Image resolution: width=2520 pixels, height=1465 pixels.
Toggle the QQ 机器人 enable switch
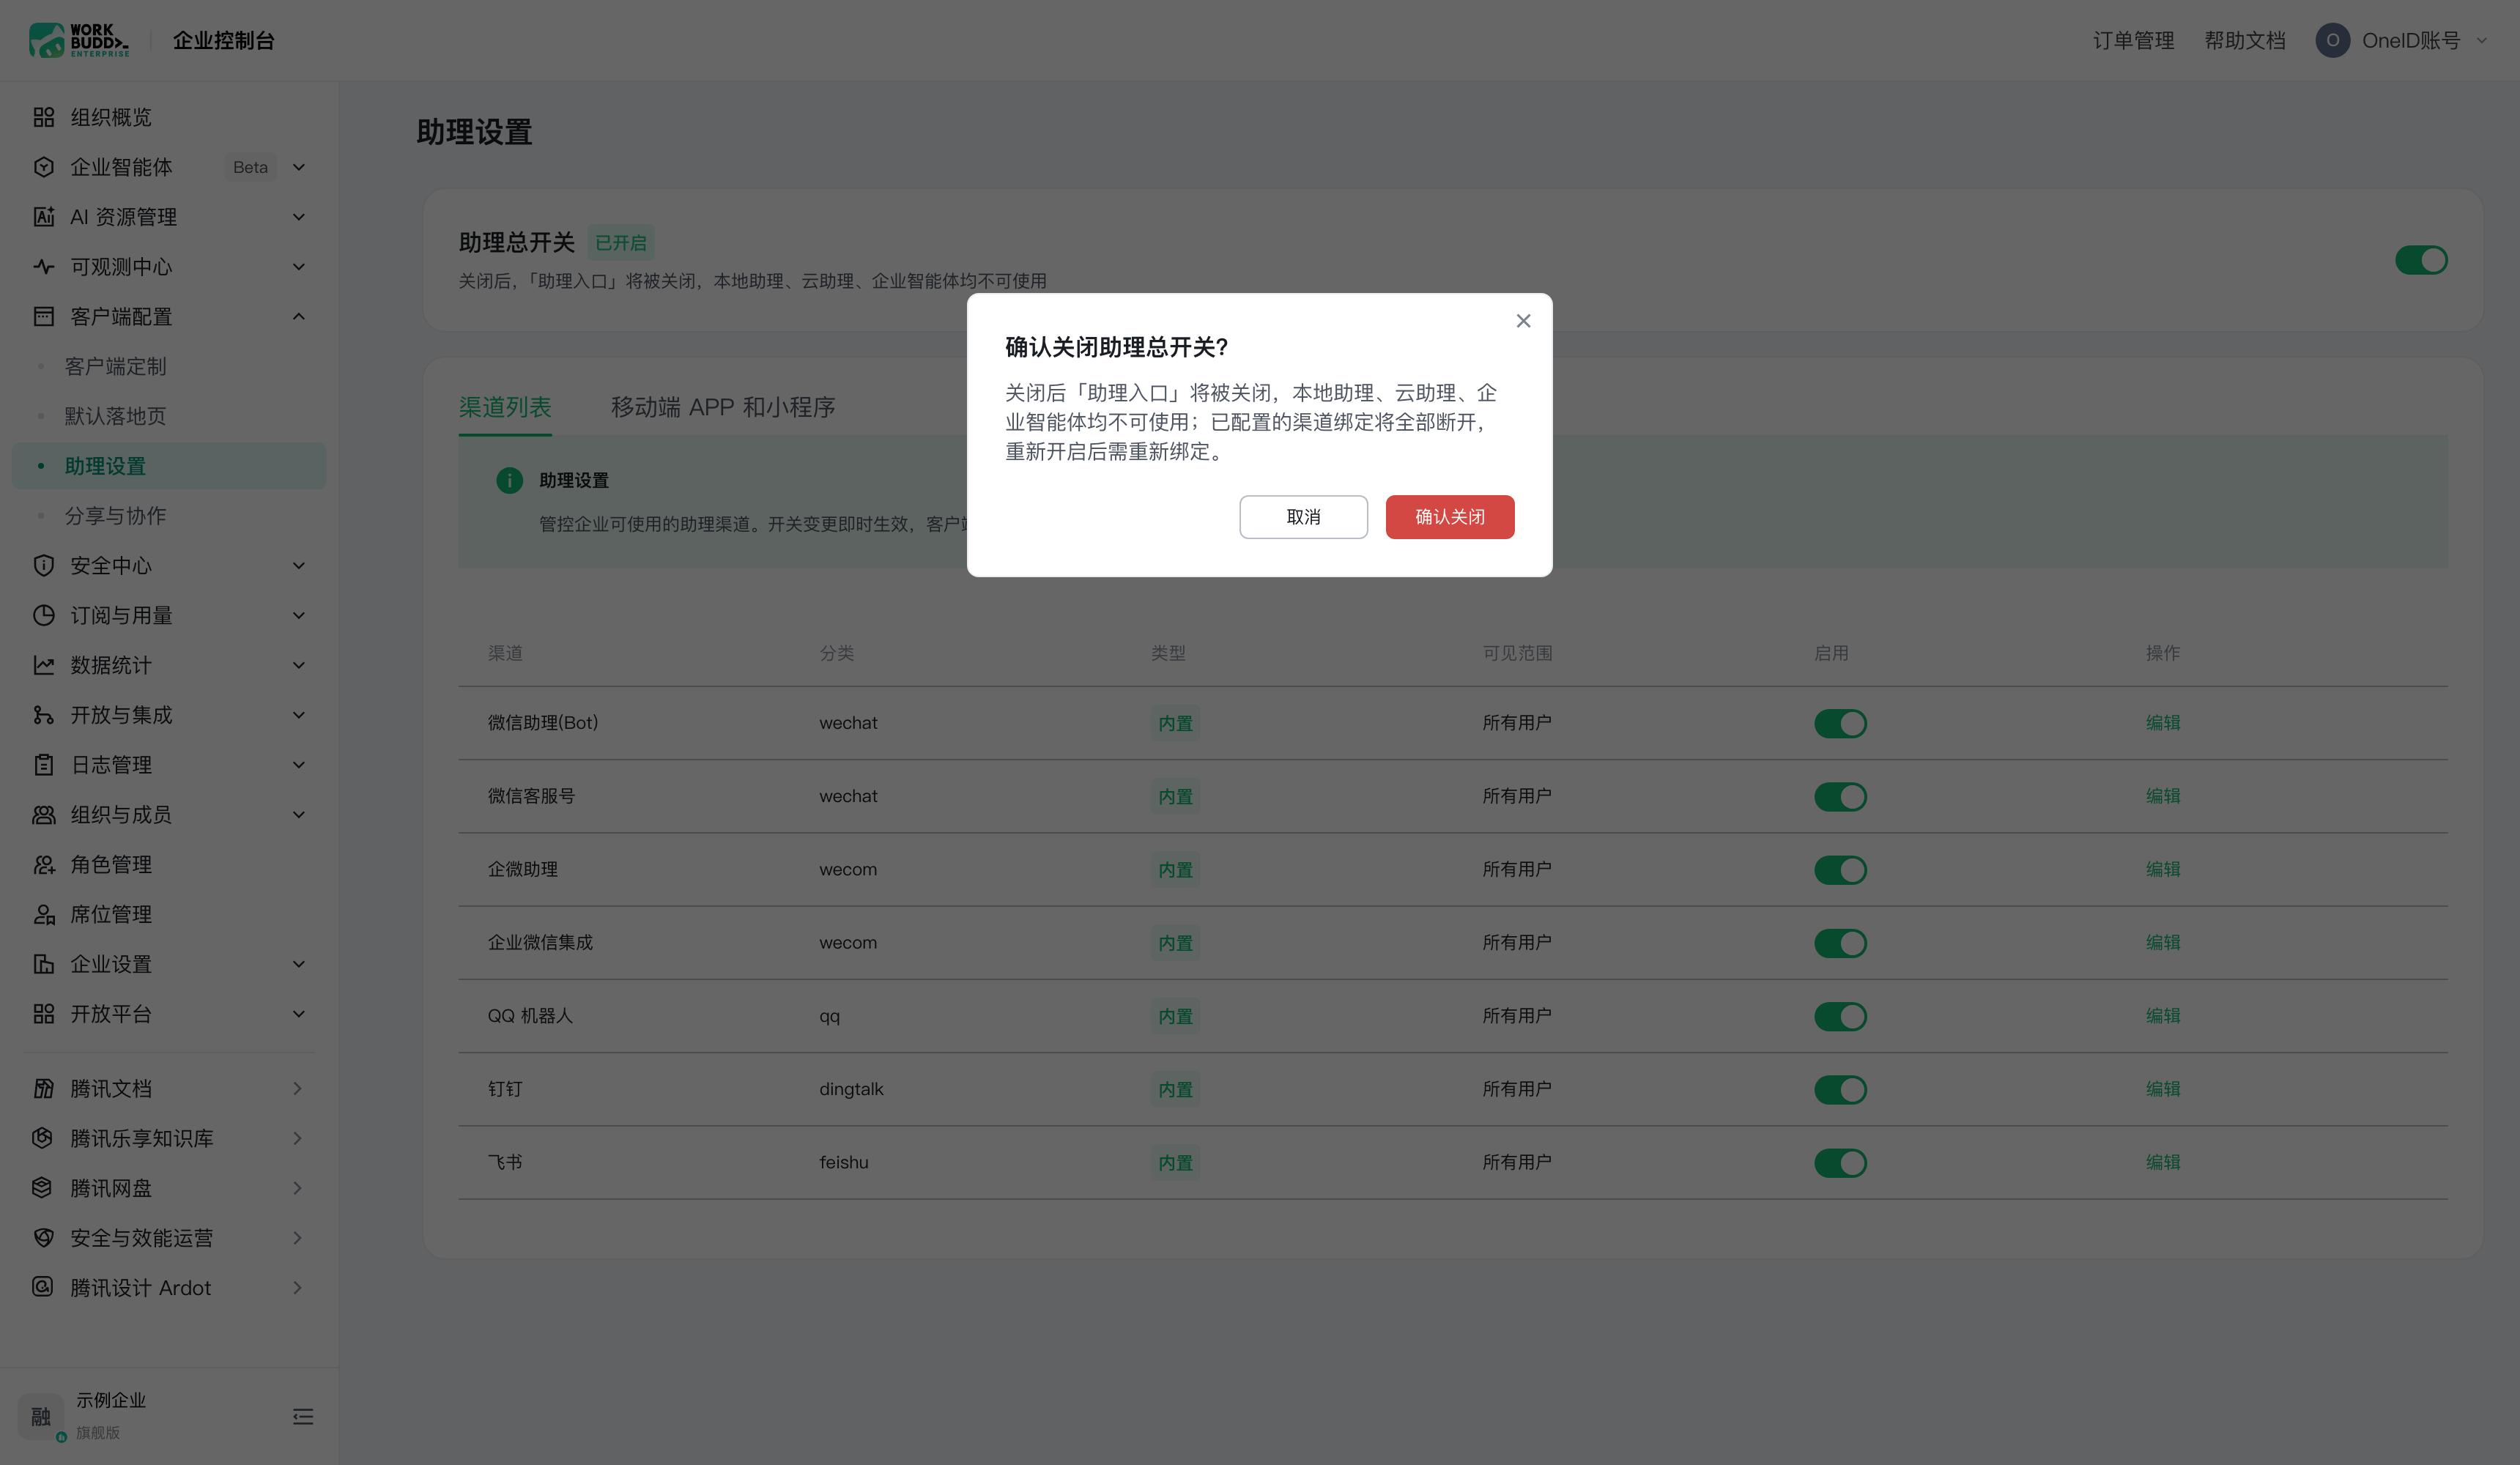(x=1840, y=1016)
